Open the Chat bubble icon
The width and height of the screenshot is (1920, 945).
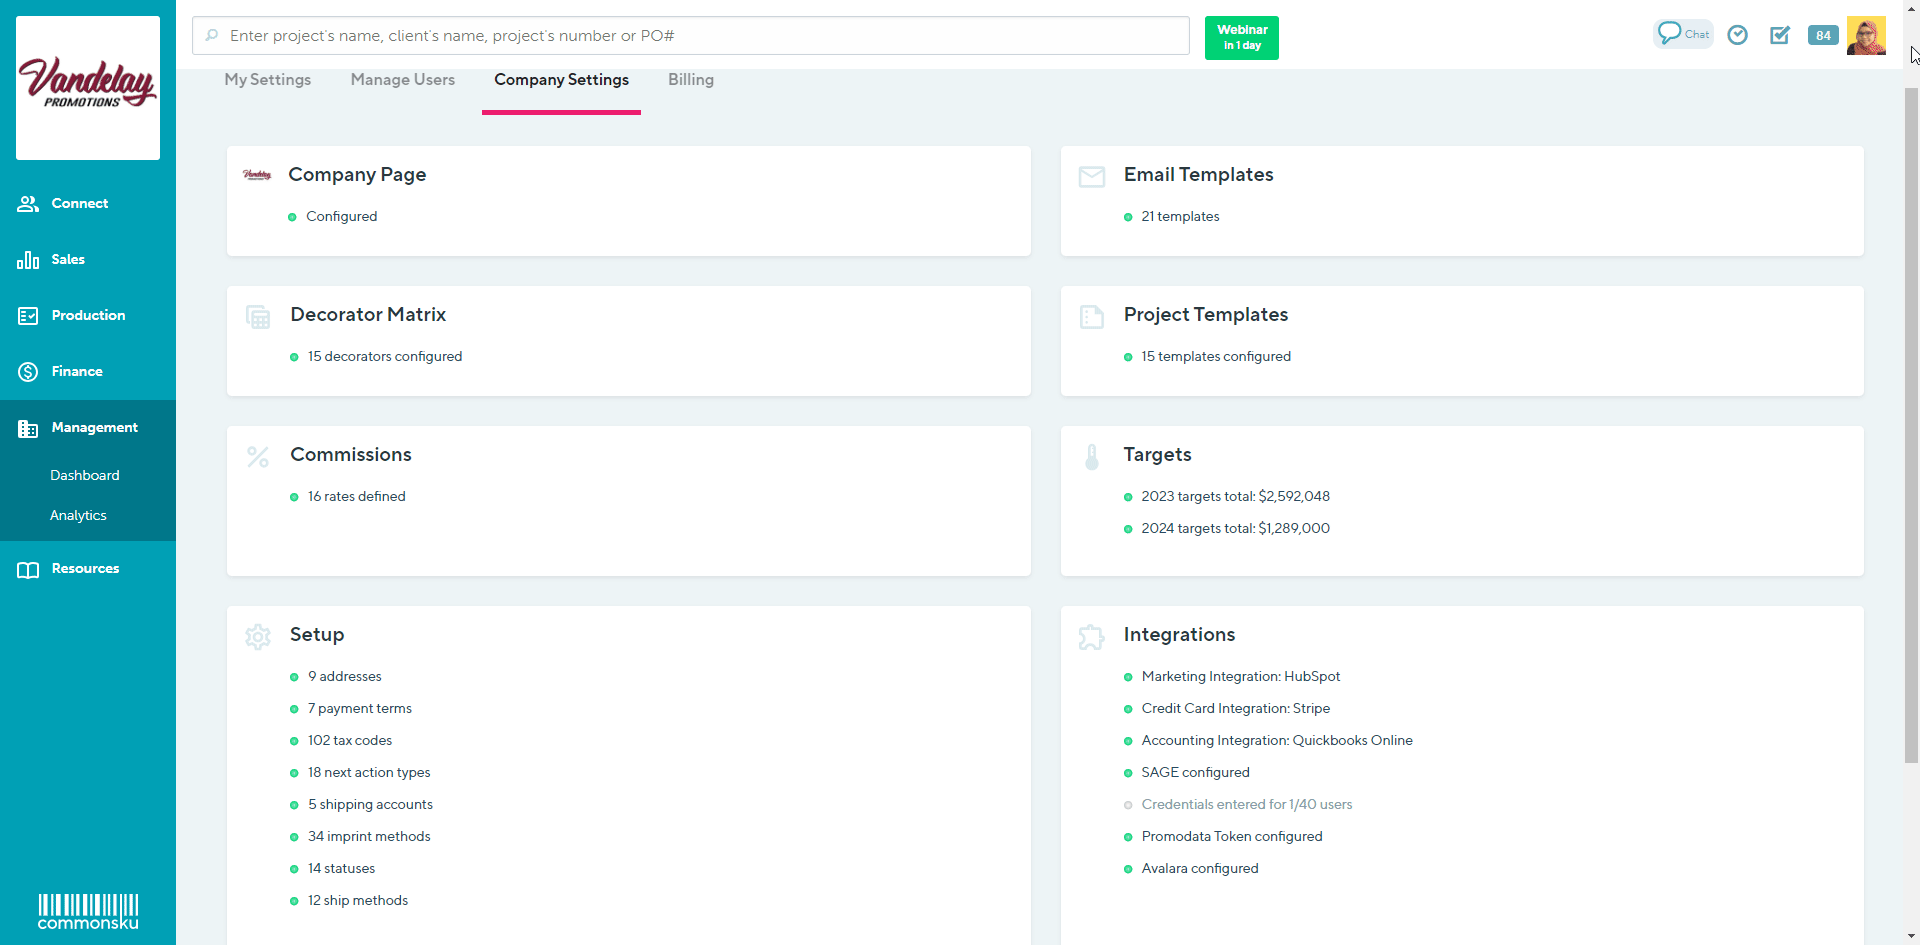point(1682,34)
